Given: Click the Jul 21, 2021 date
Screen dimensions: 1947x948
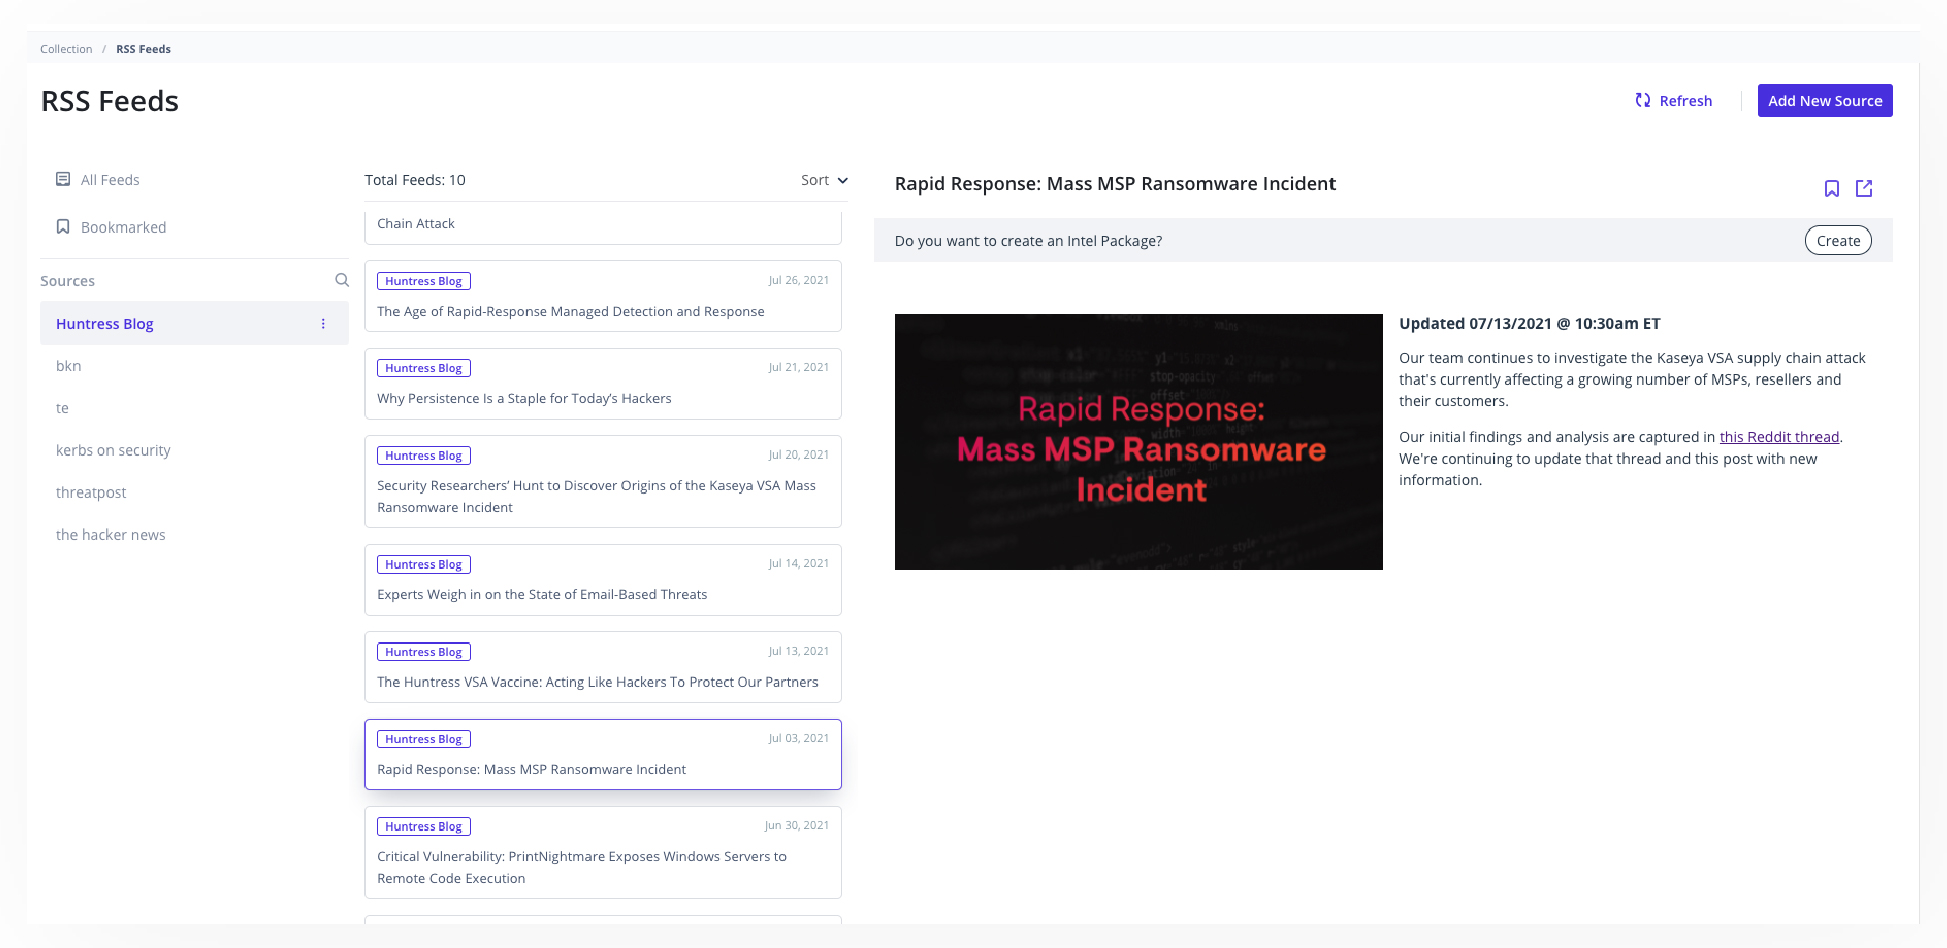Looking at the screenshot, I should (x=799, y=367).
